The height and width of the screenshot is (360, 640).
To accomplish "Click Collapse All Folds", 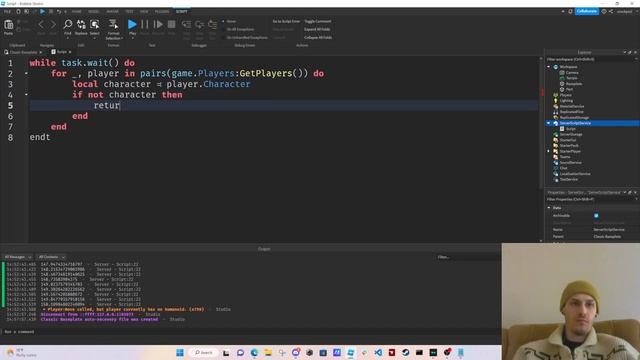I will (x=318, y=38).
